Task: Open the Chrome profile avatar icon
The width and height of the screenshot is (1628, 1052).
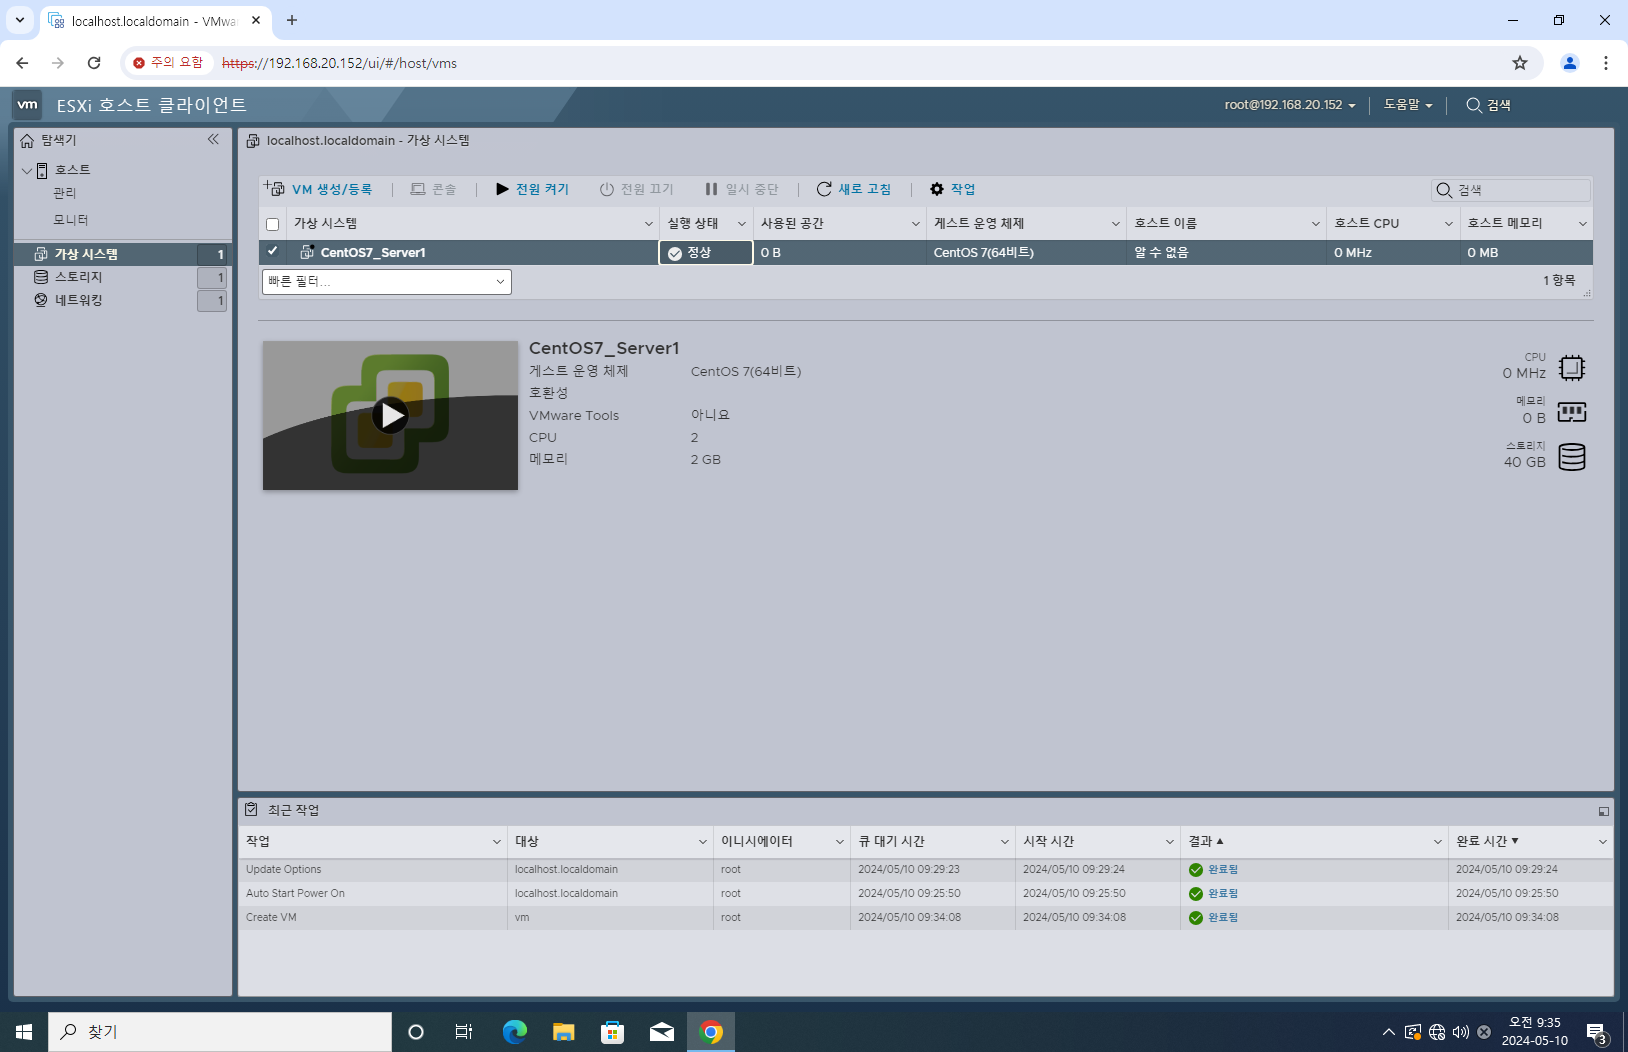Action: [x=1570, y=63]
